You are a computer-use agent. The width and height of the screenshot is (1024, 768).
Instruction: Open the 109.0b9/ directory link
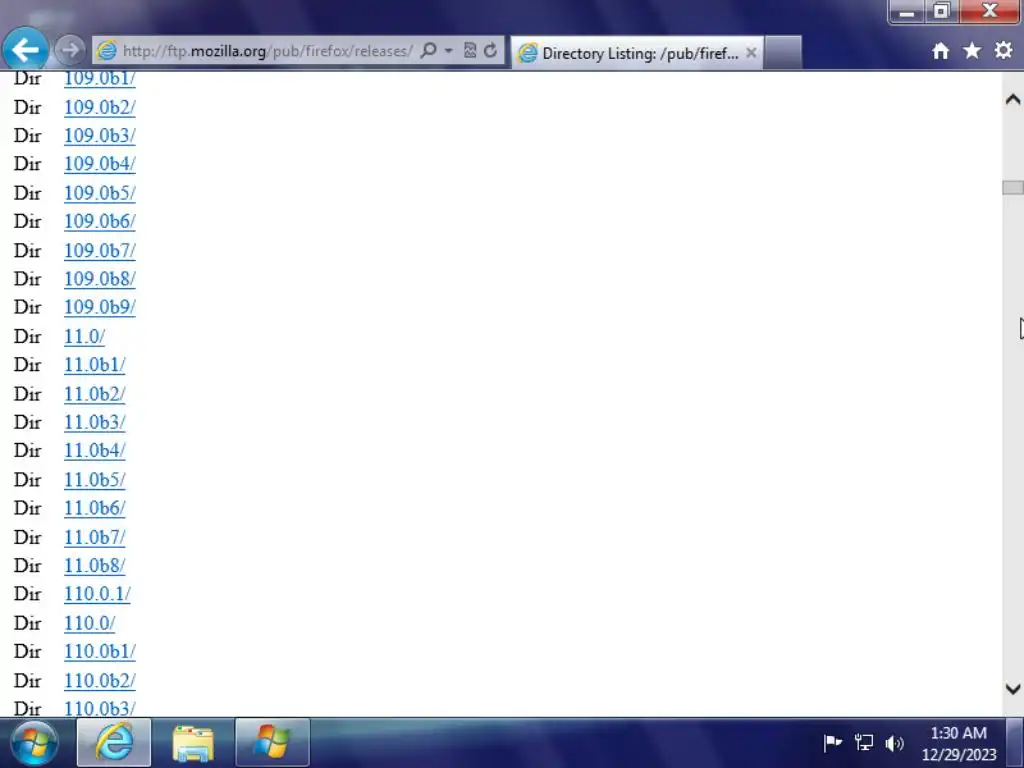(99, 307)
